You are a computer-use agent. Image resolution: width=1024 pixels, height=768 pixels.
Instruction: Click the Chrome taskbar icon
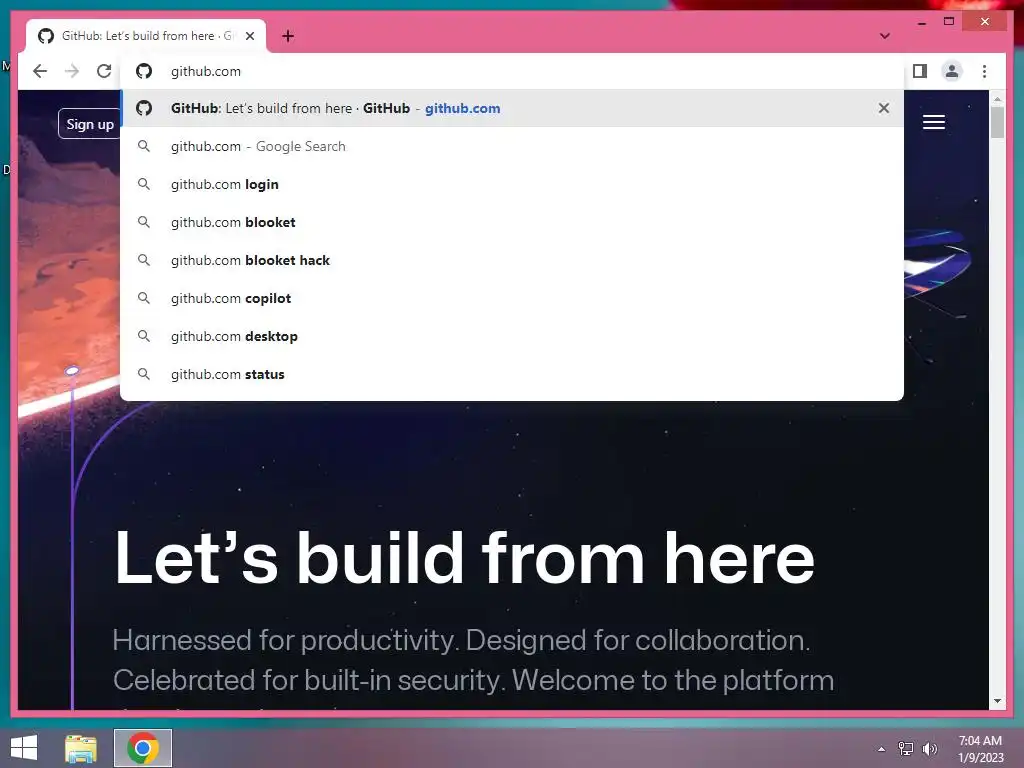pos(143,748)
